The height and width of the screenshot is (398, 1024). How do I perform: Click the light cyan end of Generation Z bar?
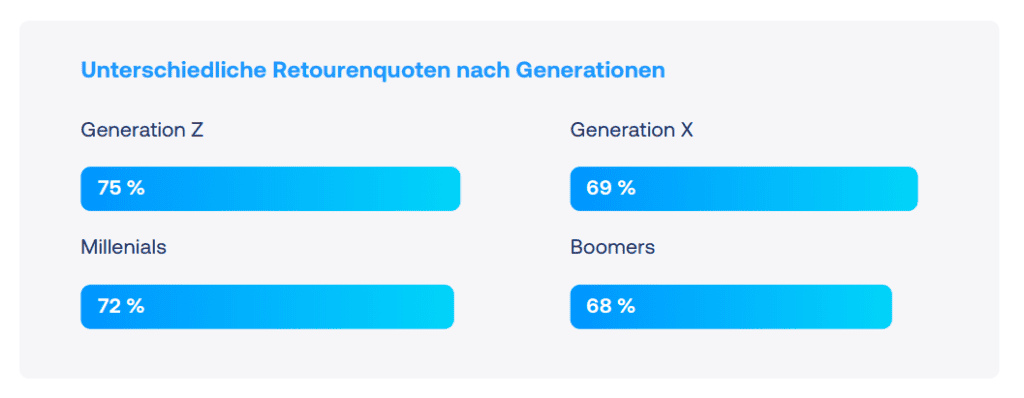[444, 189]
